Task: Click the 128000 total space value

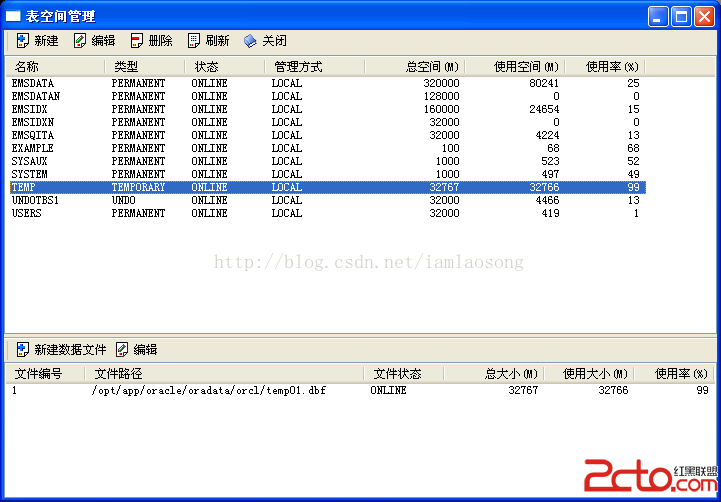Action: (441, 96)
